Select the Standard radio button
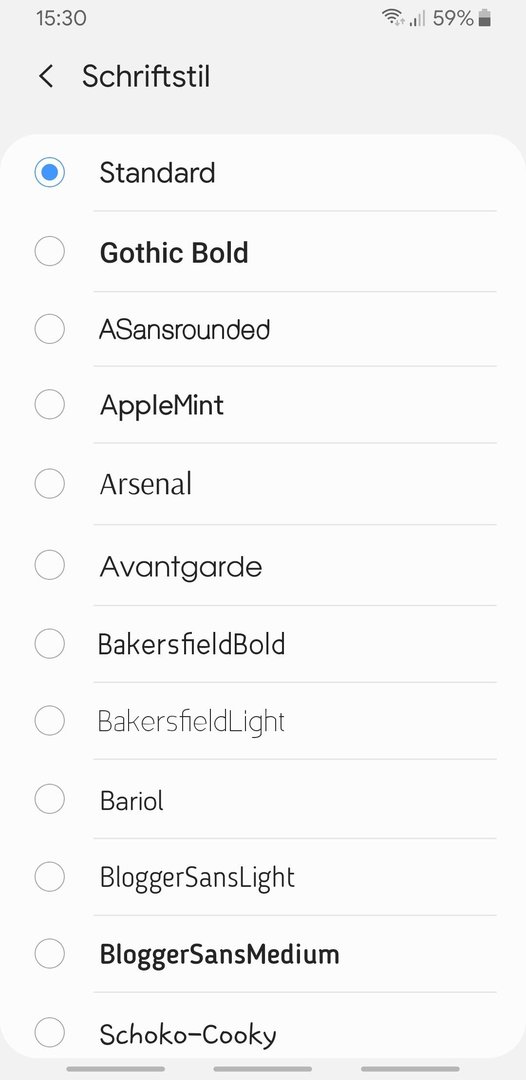Image resolution: width=526 pixels, height=1080 pixels. pyautogui.click(x=50, y=172)
